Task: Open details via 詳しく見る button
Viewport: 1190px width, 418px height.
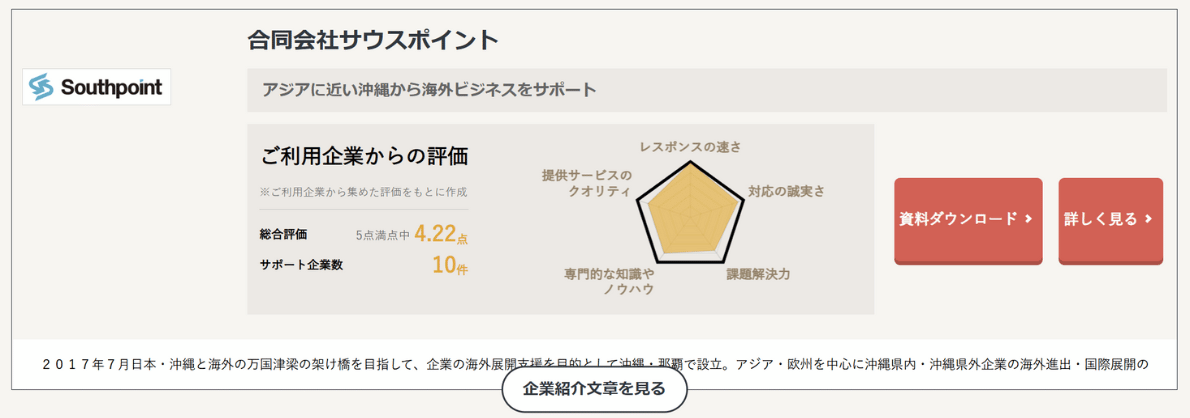Action: pos(1110,221)
